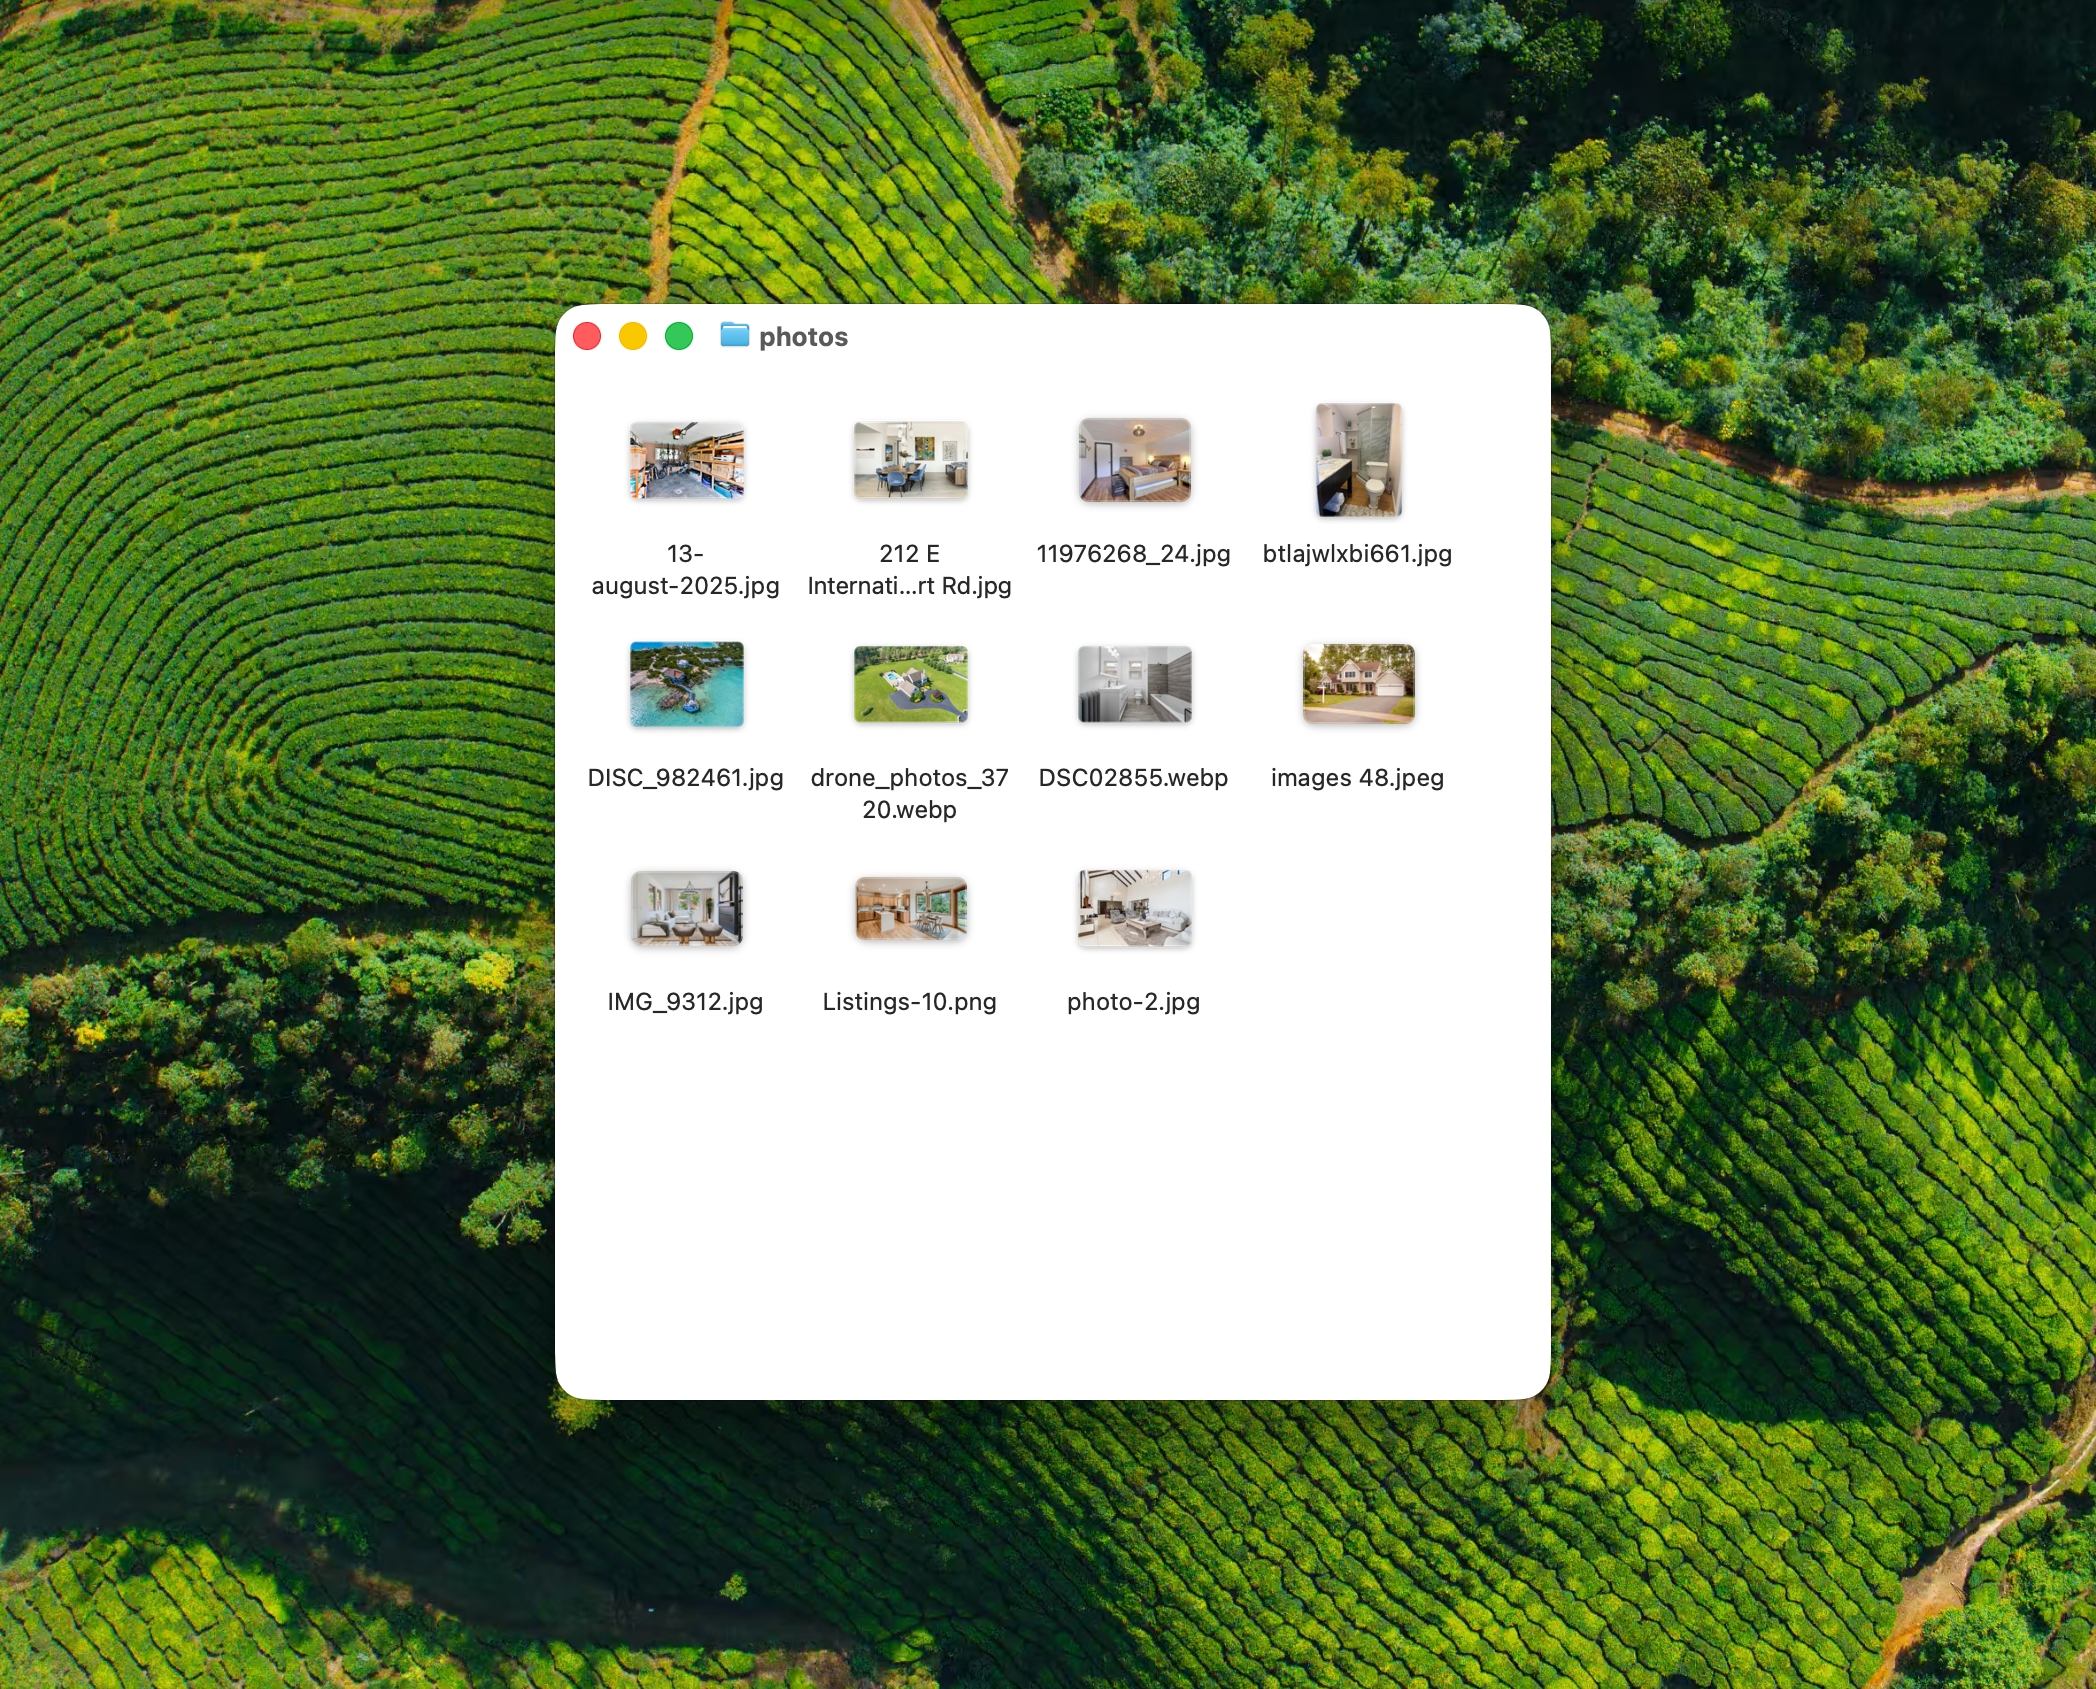The width and height of the screenshot is (2096, 1689).
Task: Click the filename label photo-2.jpg
Action: (1134, 1001)
